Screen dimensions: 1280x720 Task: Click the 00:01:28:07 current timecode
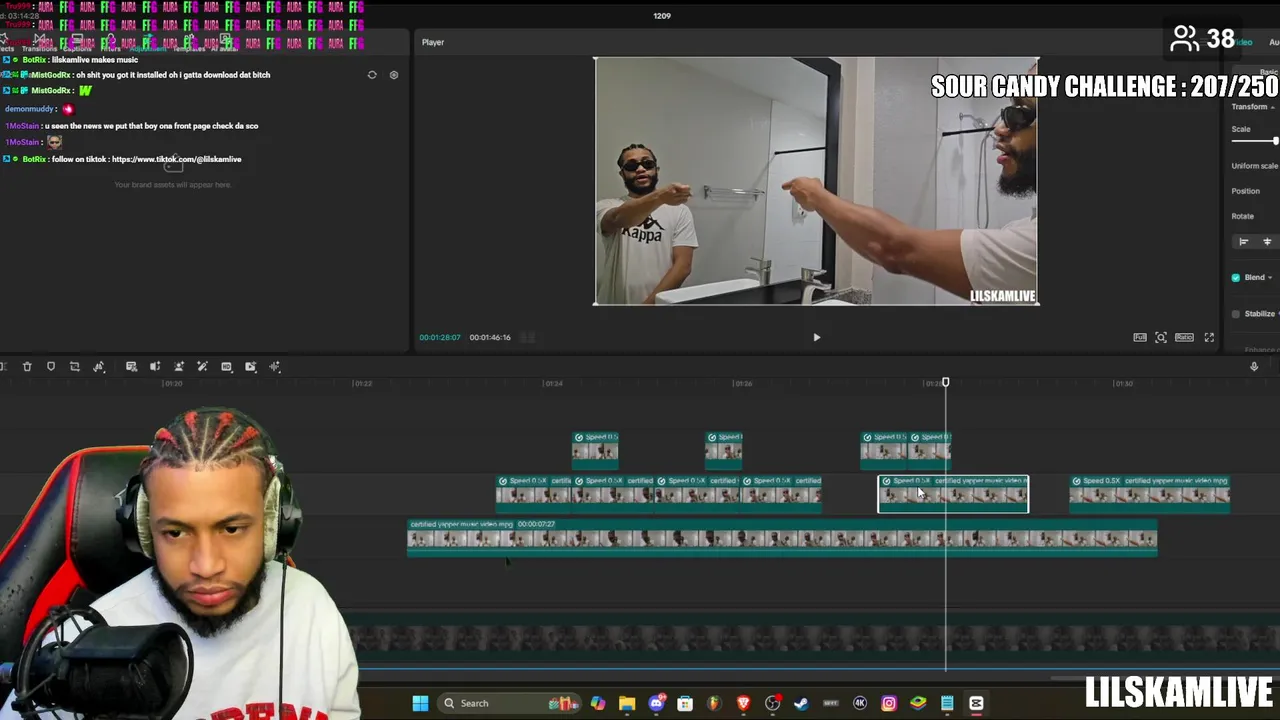tap(440, 338)
